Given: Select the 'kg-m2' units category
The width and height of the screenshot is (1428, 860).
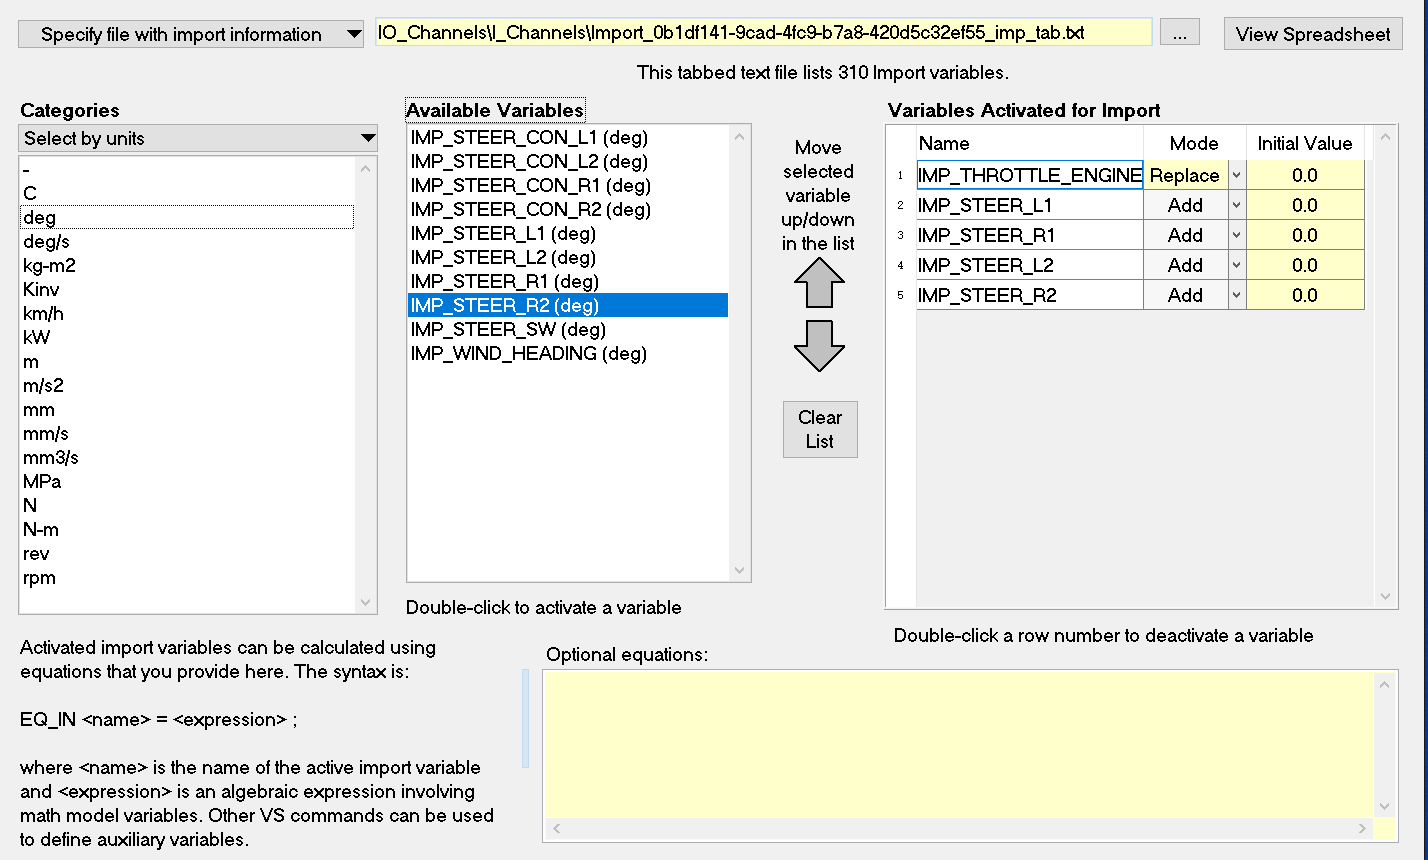Looking at the screenshot, I should 187,265.
